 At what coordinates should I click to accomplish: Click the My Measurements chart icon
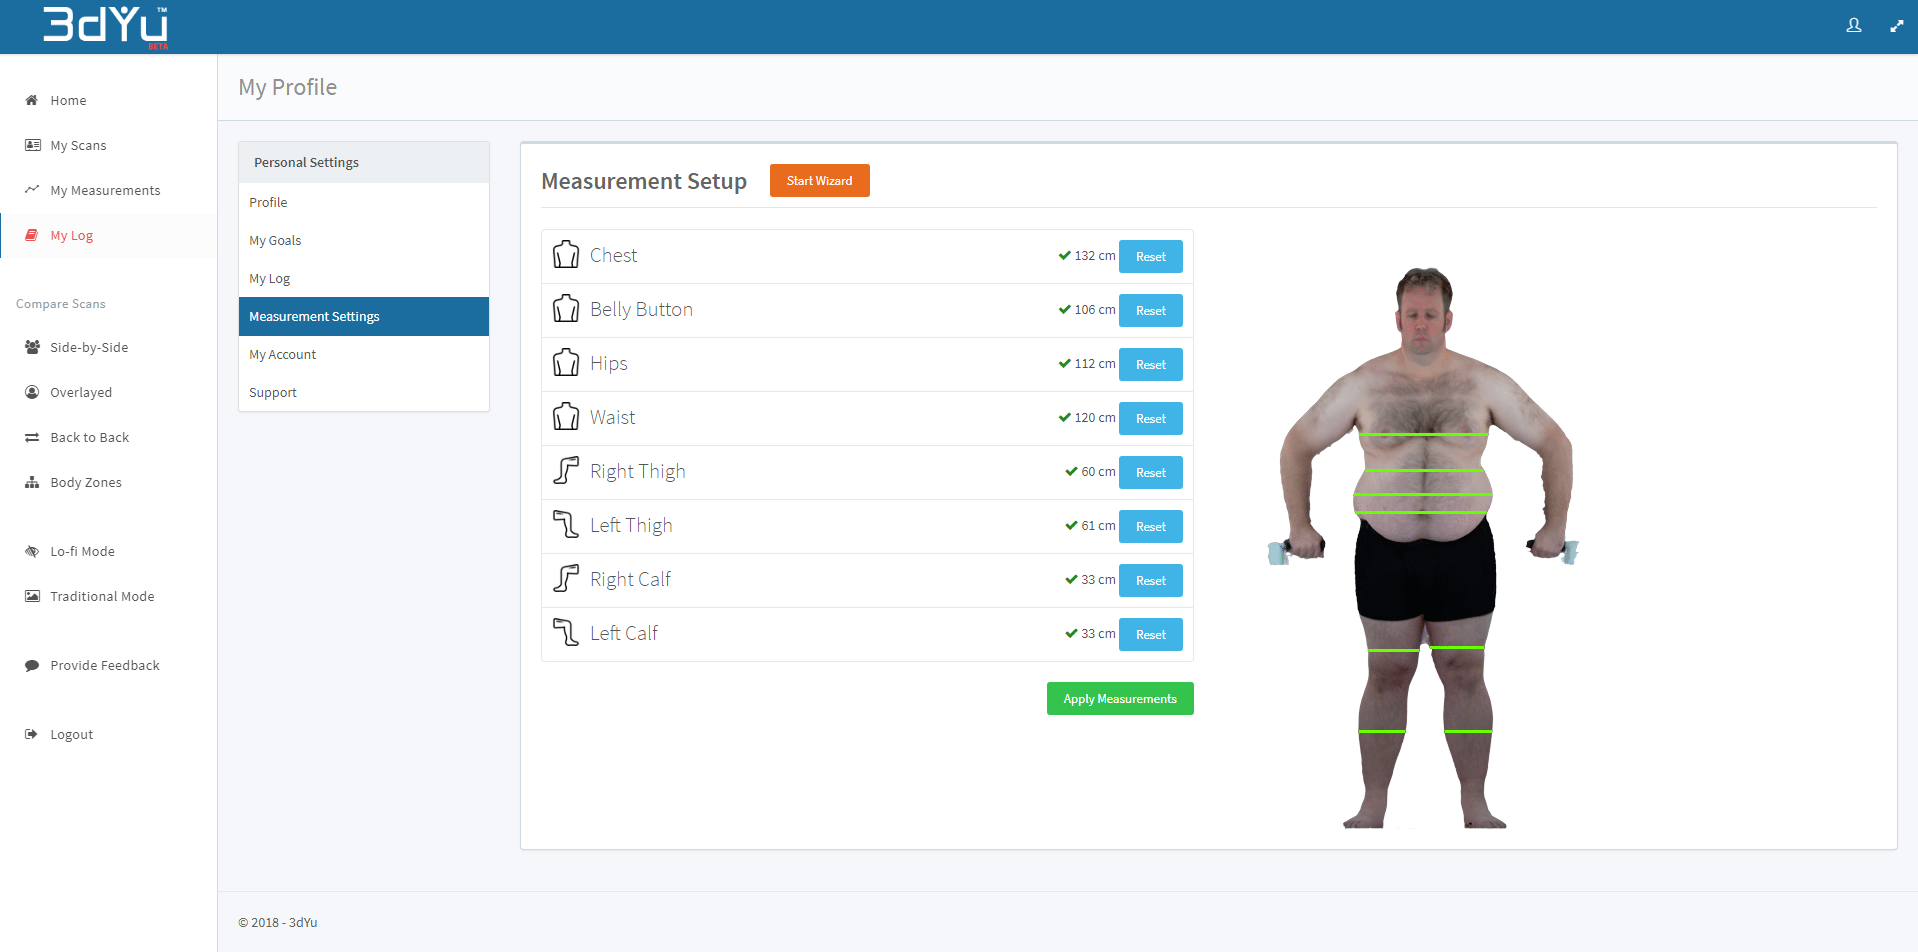[32, 190]
